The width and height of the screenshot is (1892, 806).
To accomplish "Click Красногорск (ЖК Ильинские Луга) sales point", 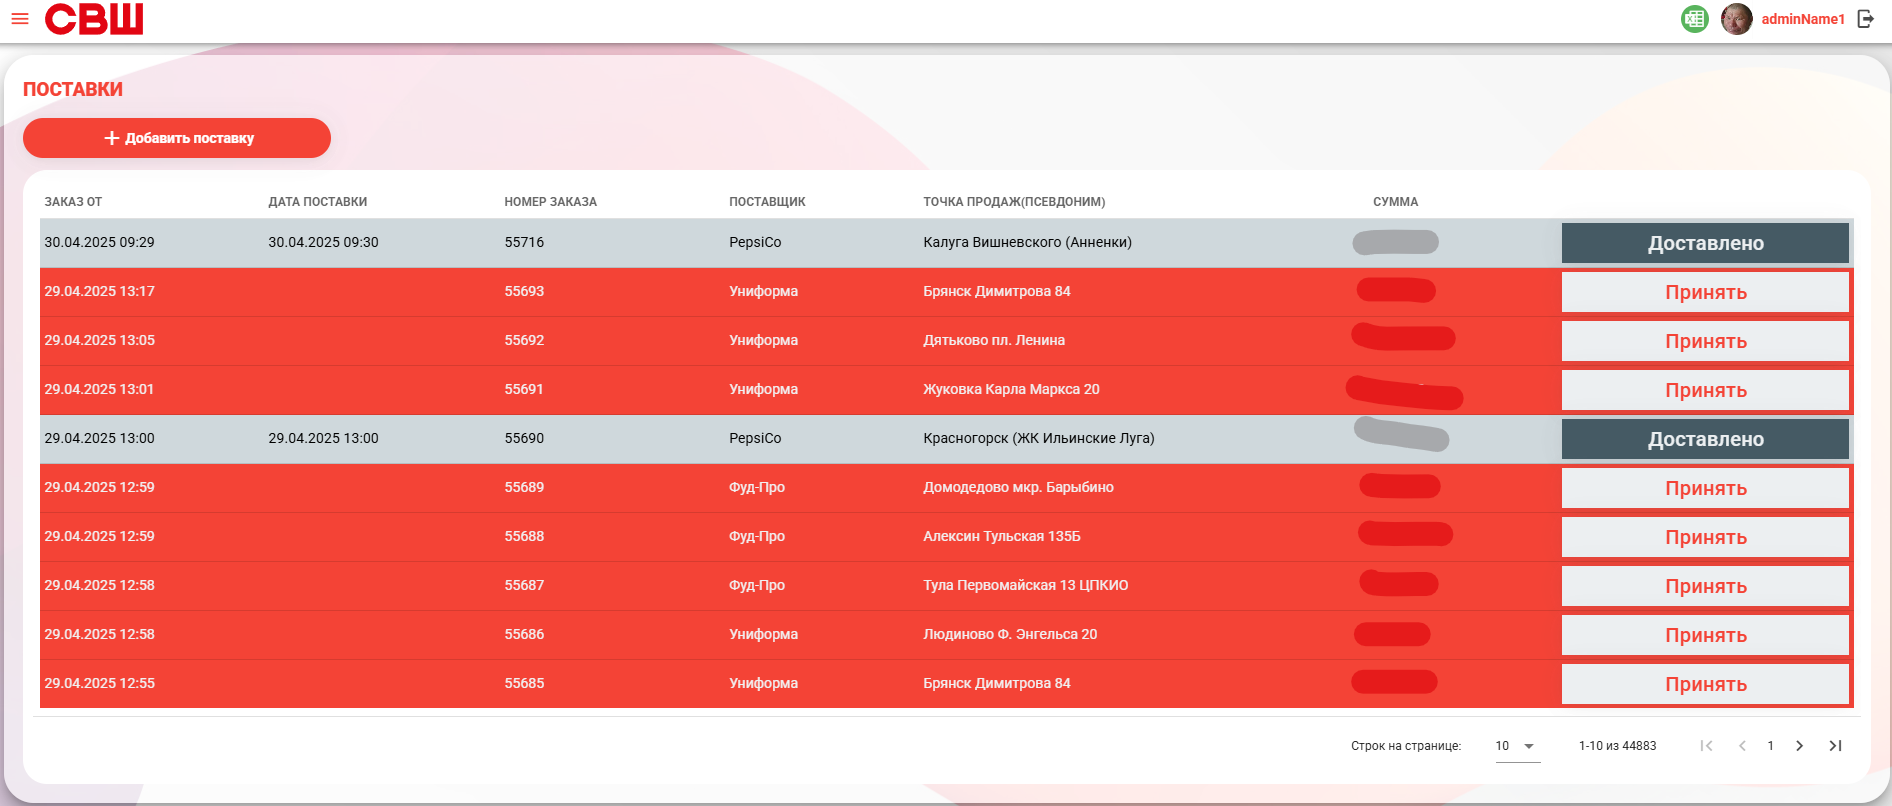I will [x=1039, y=438].
